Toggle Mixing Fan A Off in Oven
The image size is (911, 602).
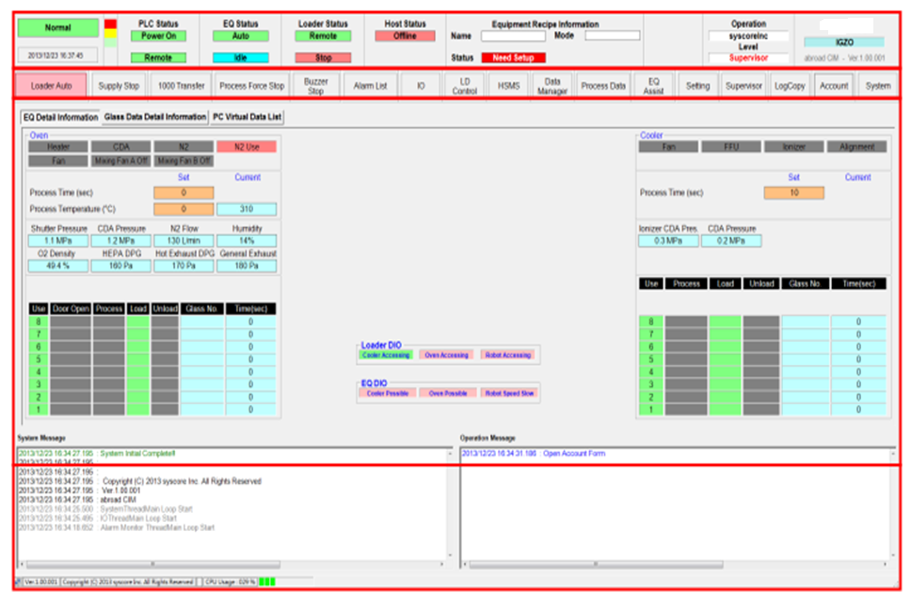120,160
